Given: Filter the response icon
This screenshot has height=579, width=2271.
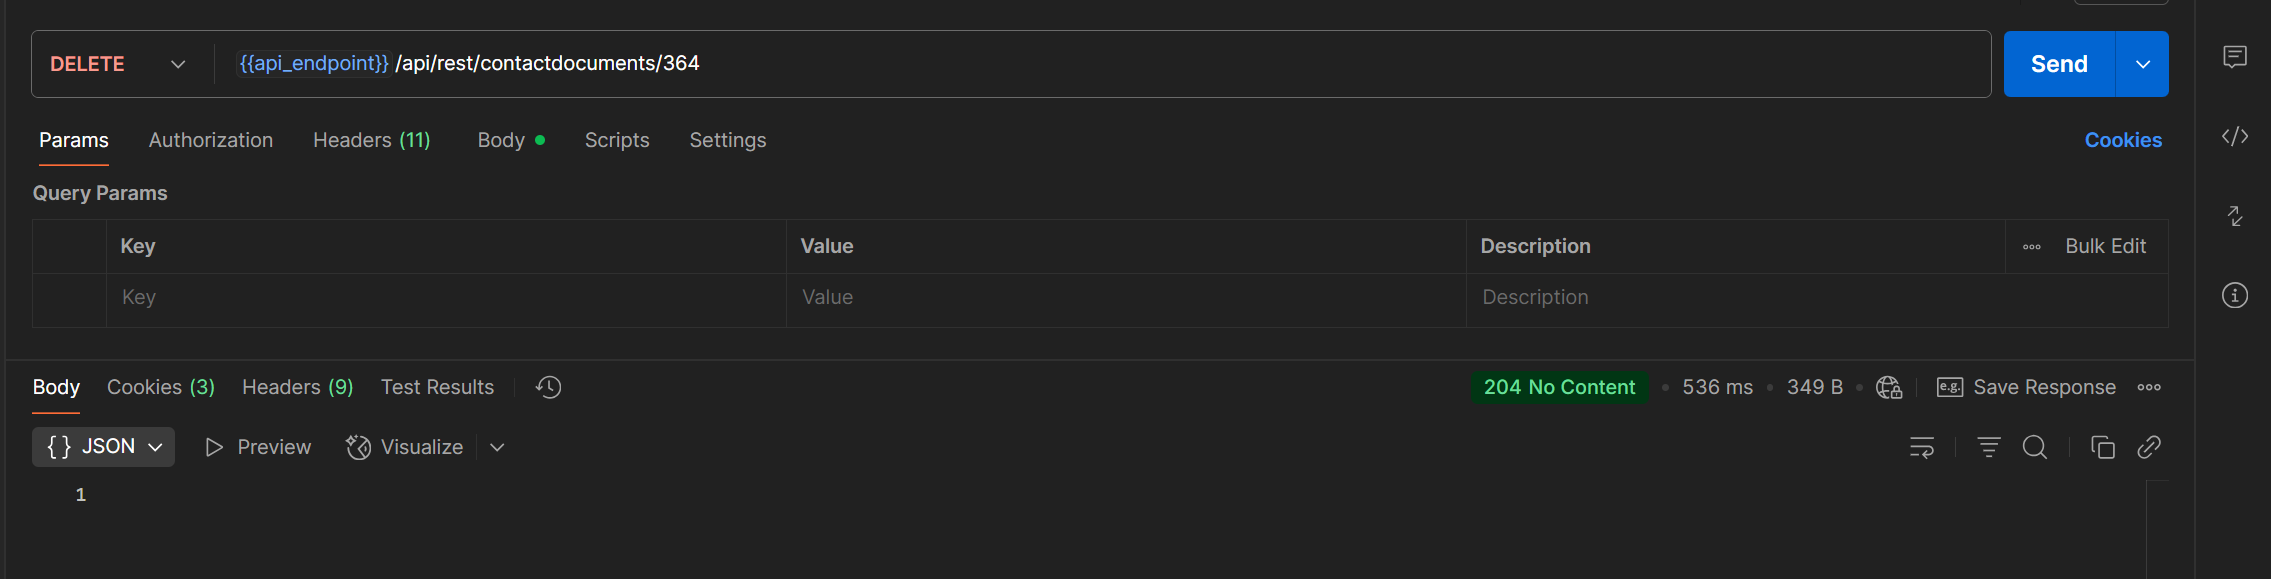Looking at the screenshot, I should (1989, 447).
